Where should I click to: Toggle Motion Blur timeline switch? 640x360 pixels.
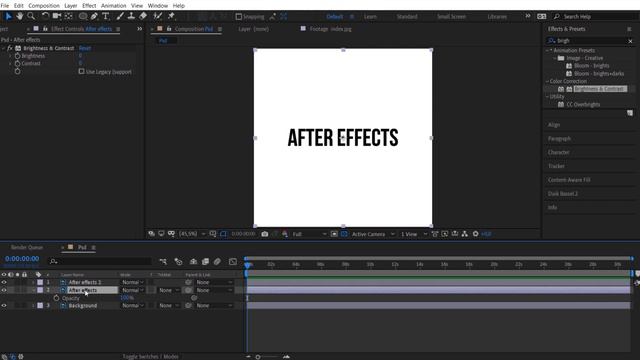(x=217, y=261)
